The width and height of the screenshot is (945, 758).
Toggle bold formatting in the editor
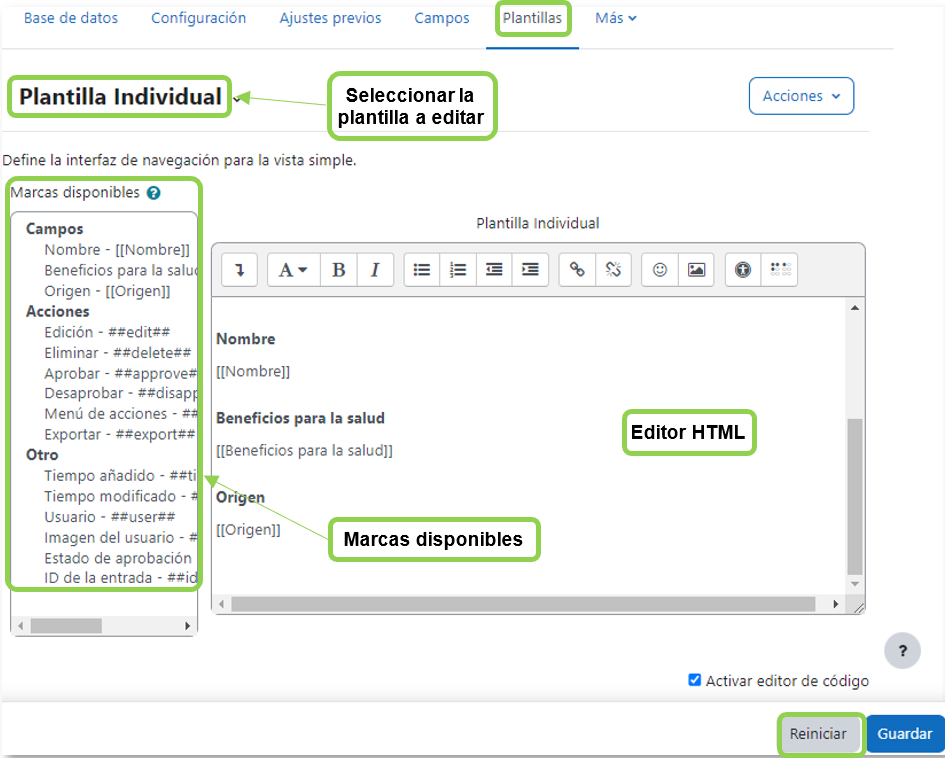pyautogui.click(x=339, y=270)
